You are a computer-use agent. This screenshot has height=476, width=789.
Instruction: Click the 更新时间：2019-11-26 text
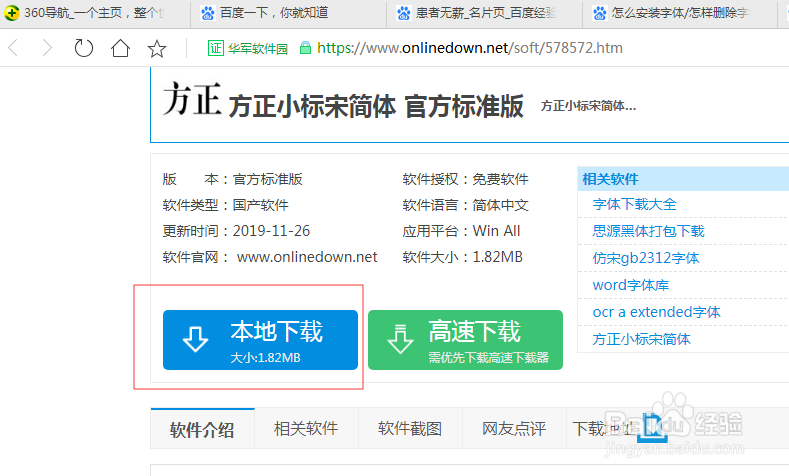236,231
